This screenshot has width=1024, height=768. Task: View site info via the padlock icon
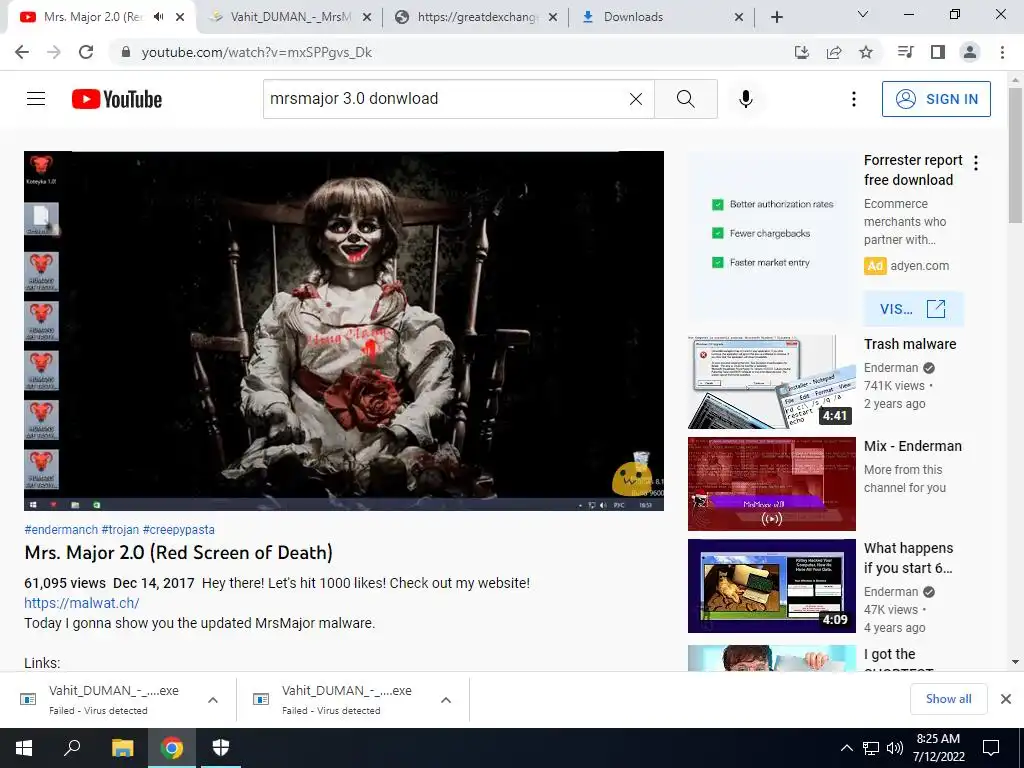126,52
